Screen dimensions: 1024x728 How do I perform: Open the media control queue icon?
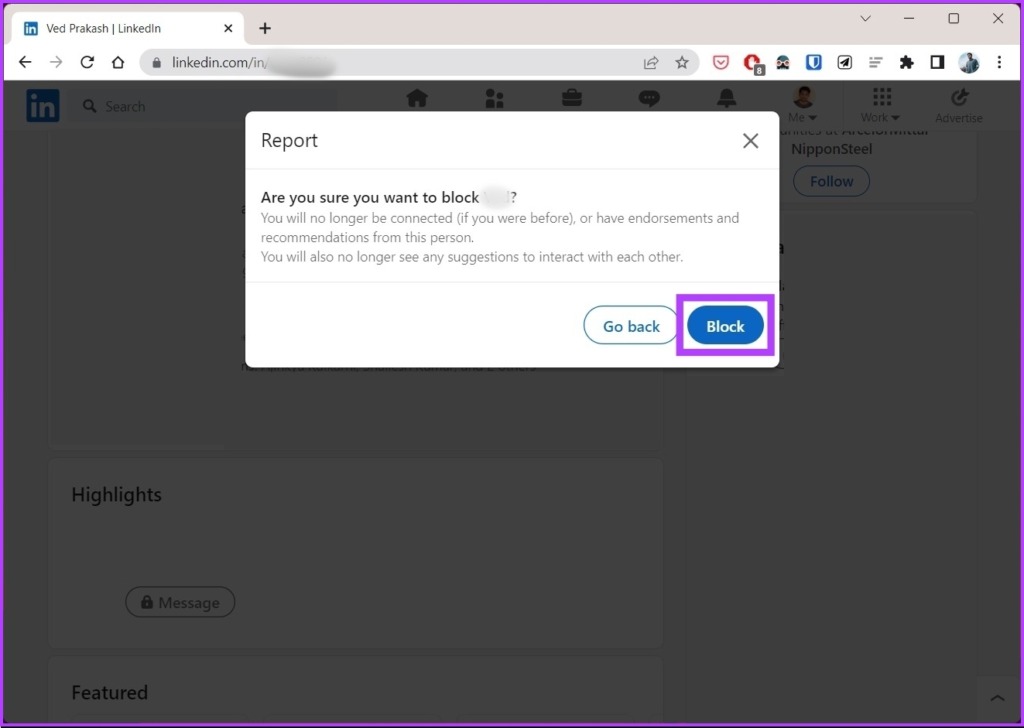(x=876, y=63)
